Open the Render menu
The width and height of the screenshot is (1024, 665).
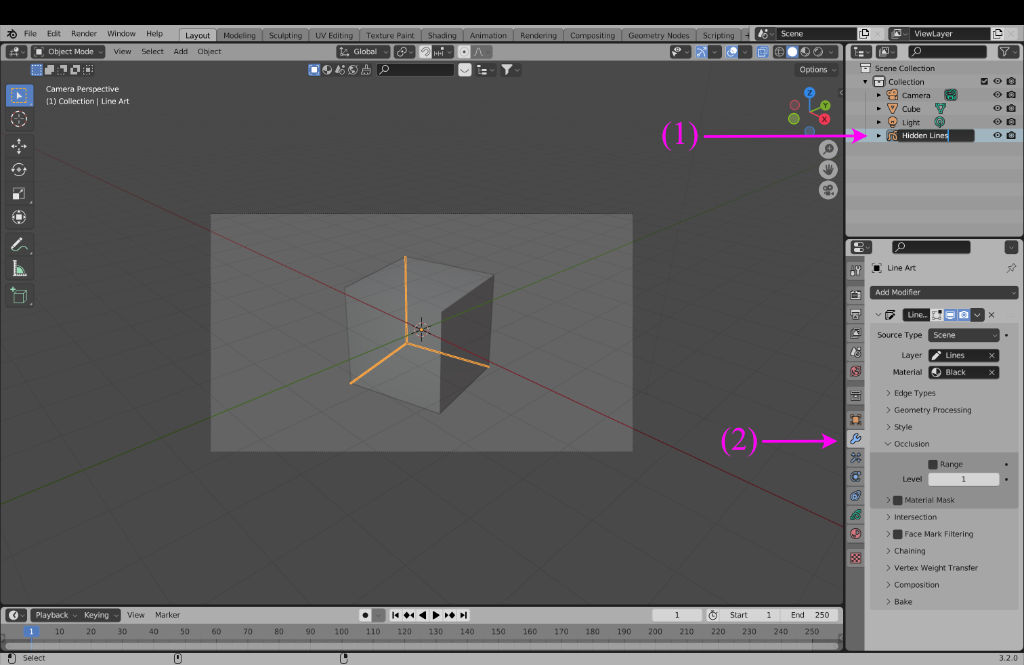tap(84, 34)
